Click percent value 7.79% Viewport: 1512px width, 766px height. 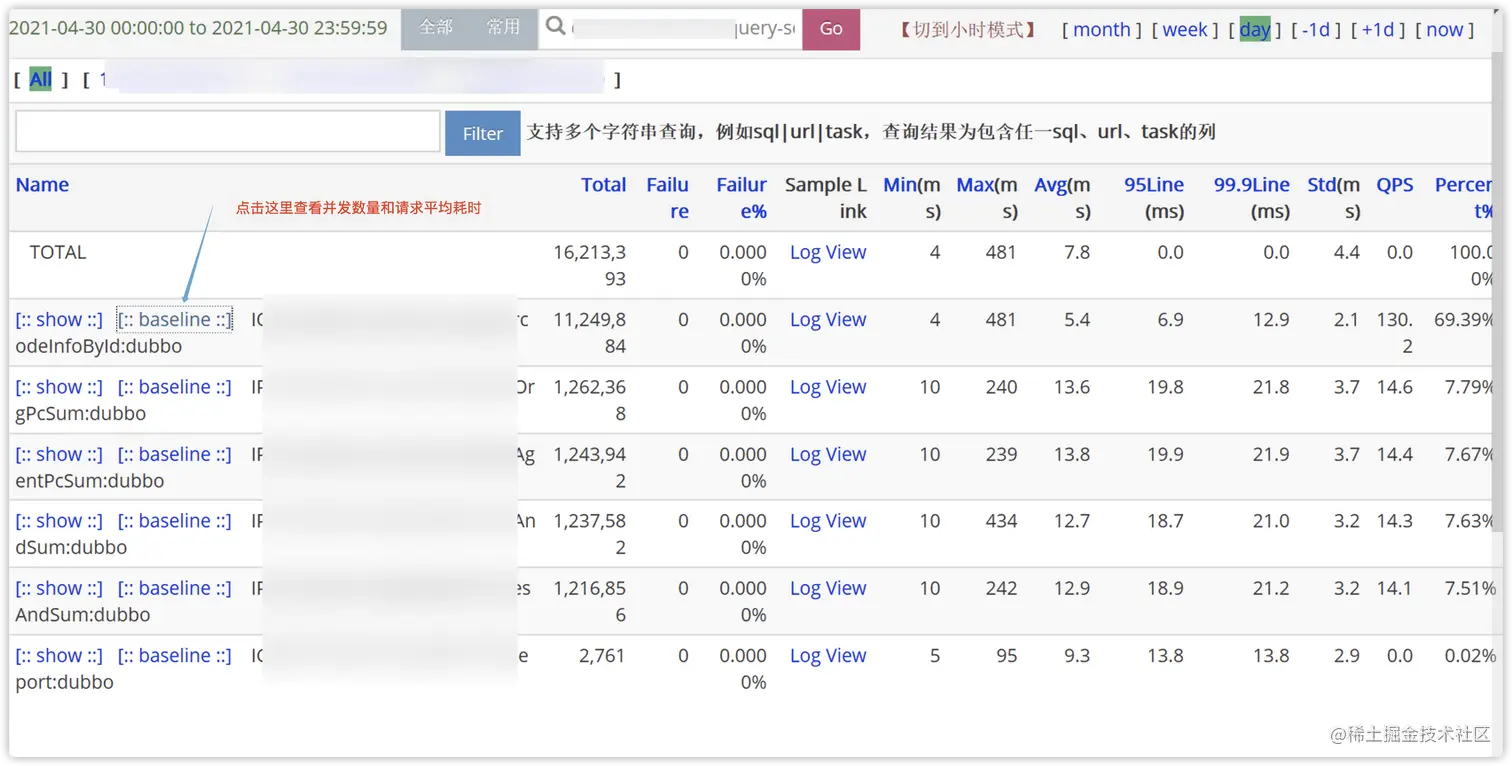tap(1470, 387)
